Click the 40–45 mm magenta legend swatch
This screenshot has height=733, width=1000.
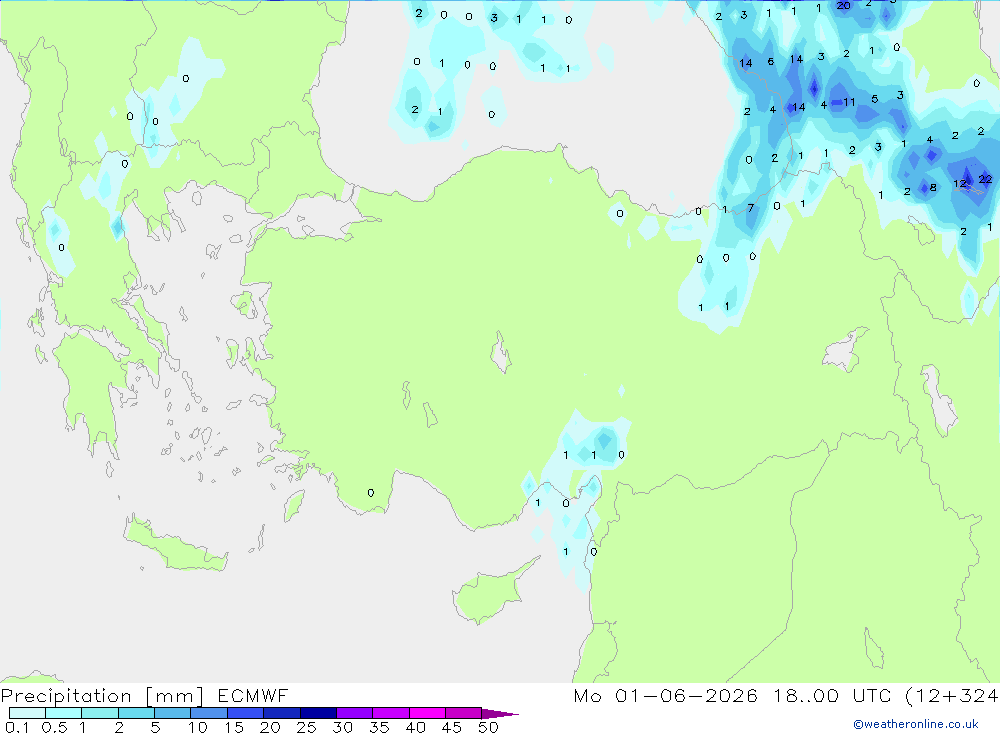pos(427,713)
